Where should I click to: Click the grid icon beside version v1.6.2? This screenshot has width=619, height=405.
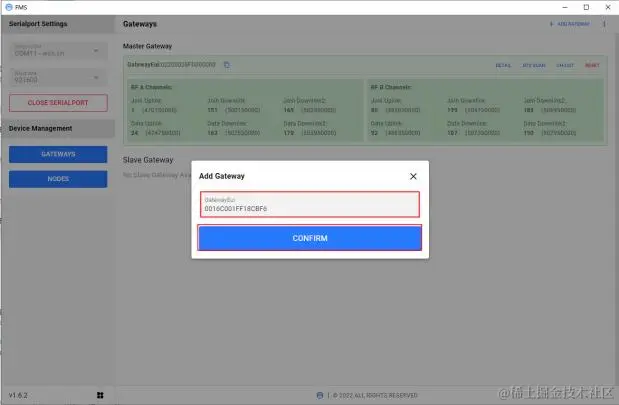pyautogui.click(x=100, y=395)
